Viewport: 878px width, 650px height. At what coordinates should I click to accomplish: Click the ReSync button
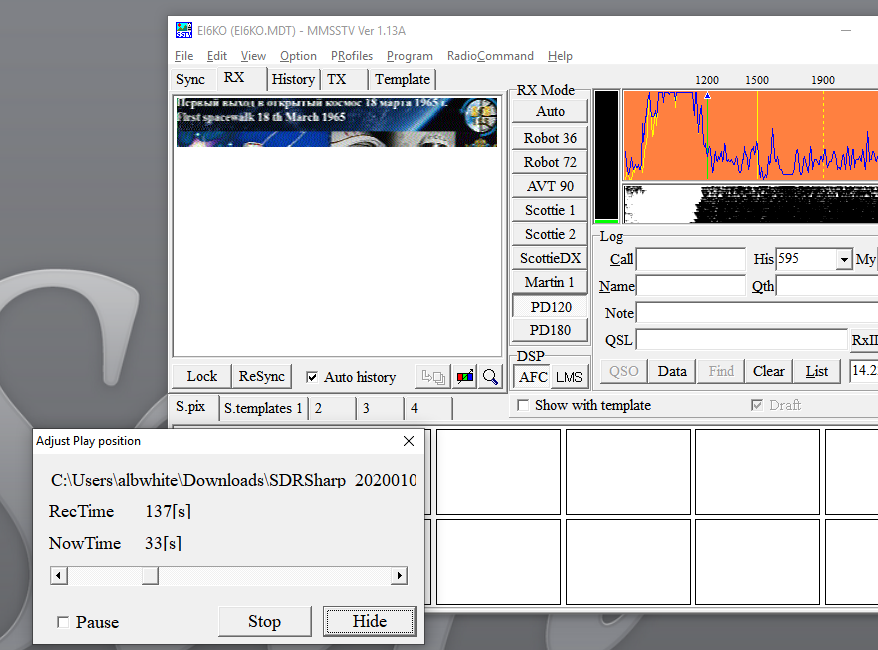261,376
